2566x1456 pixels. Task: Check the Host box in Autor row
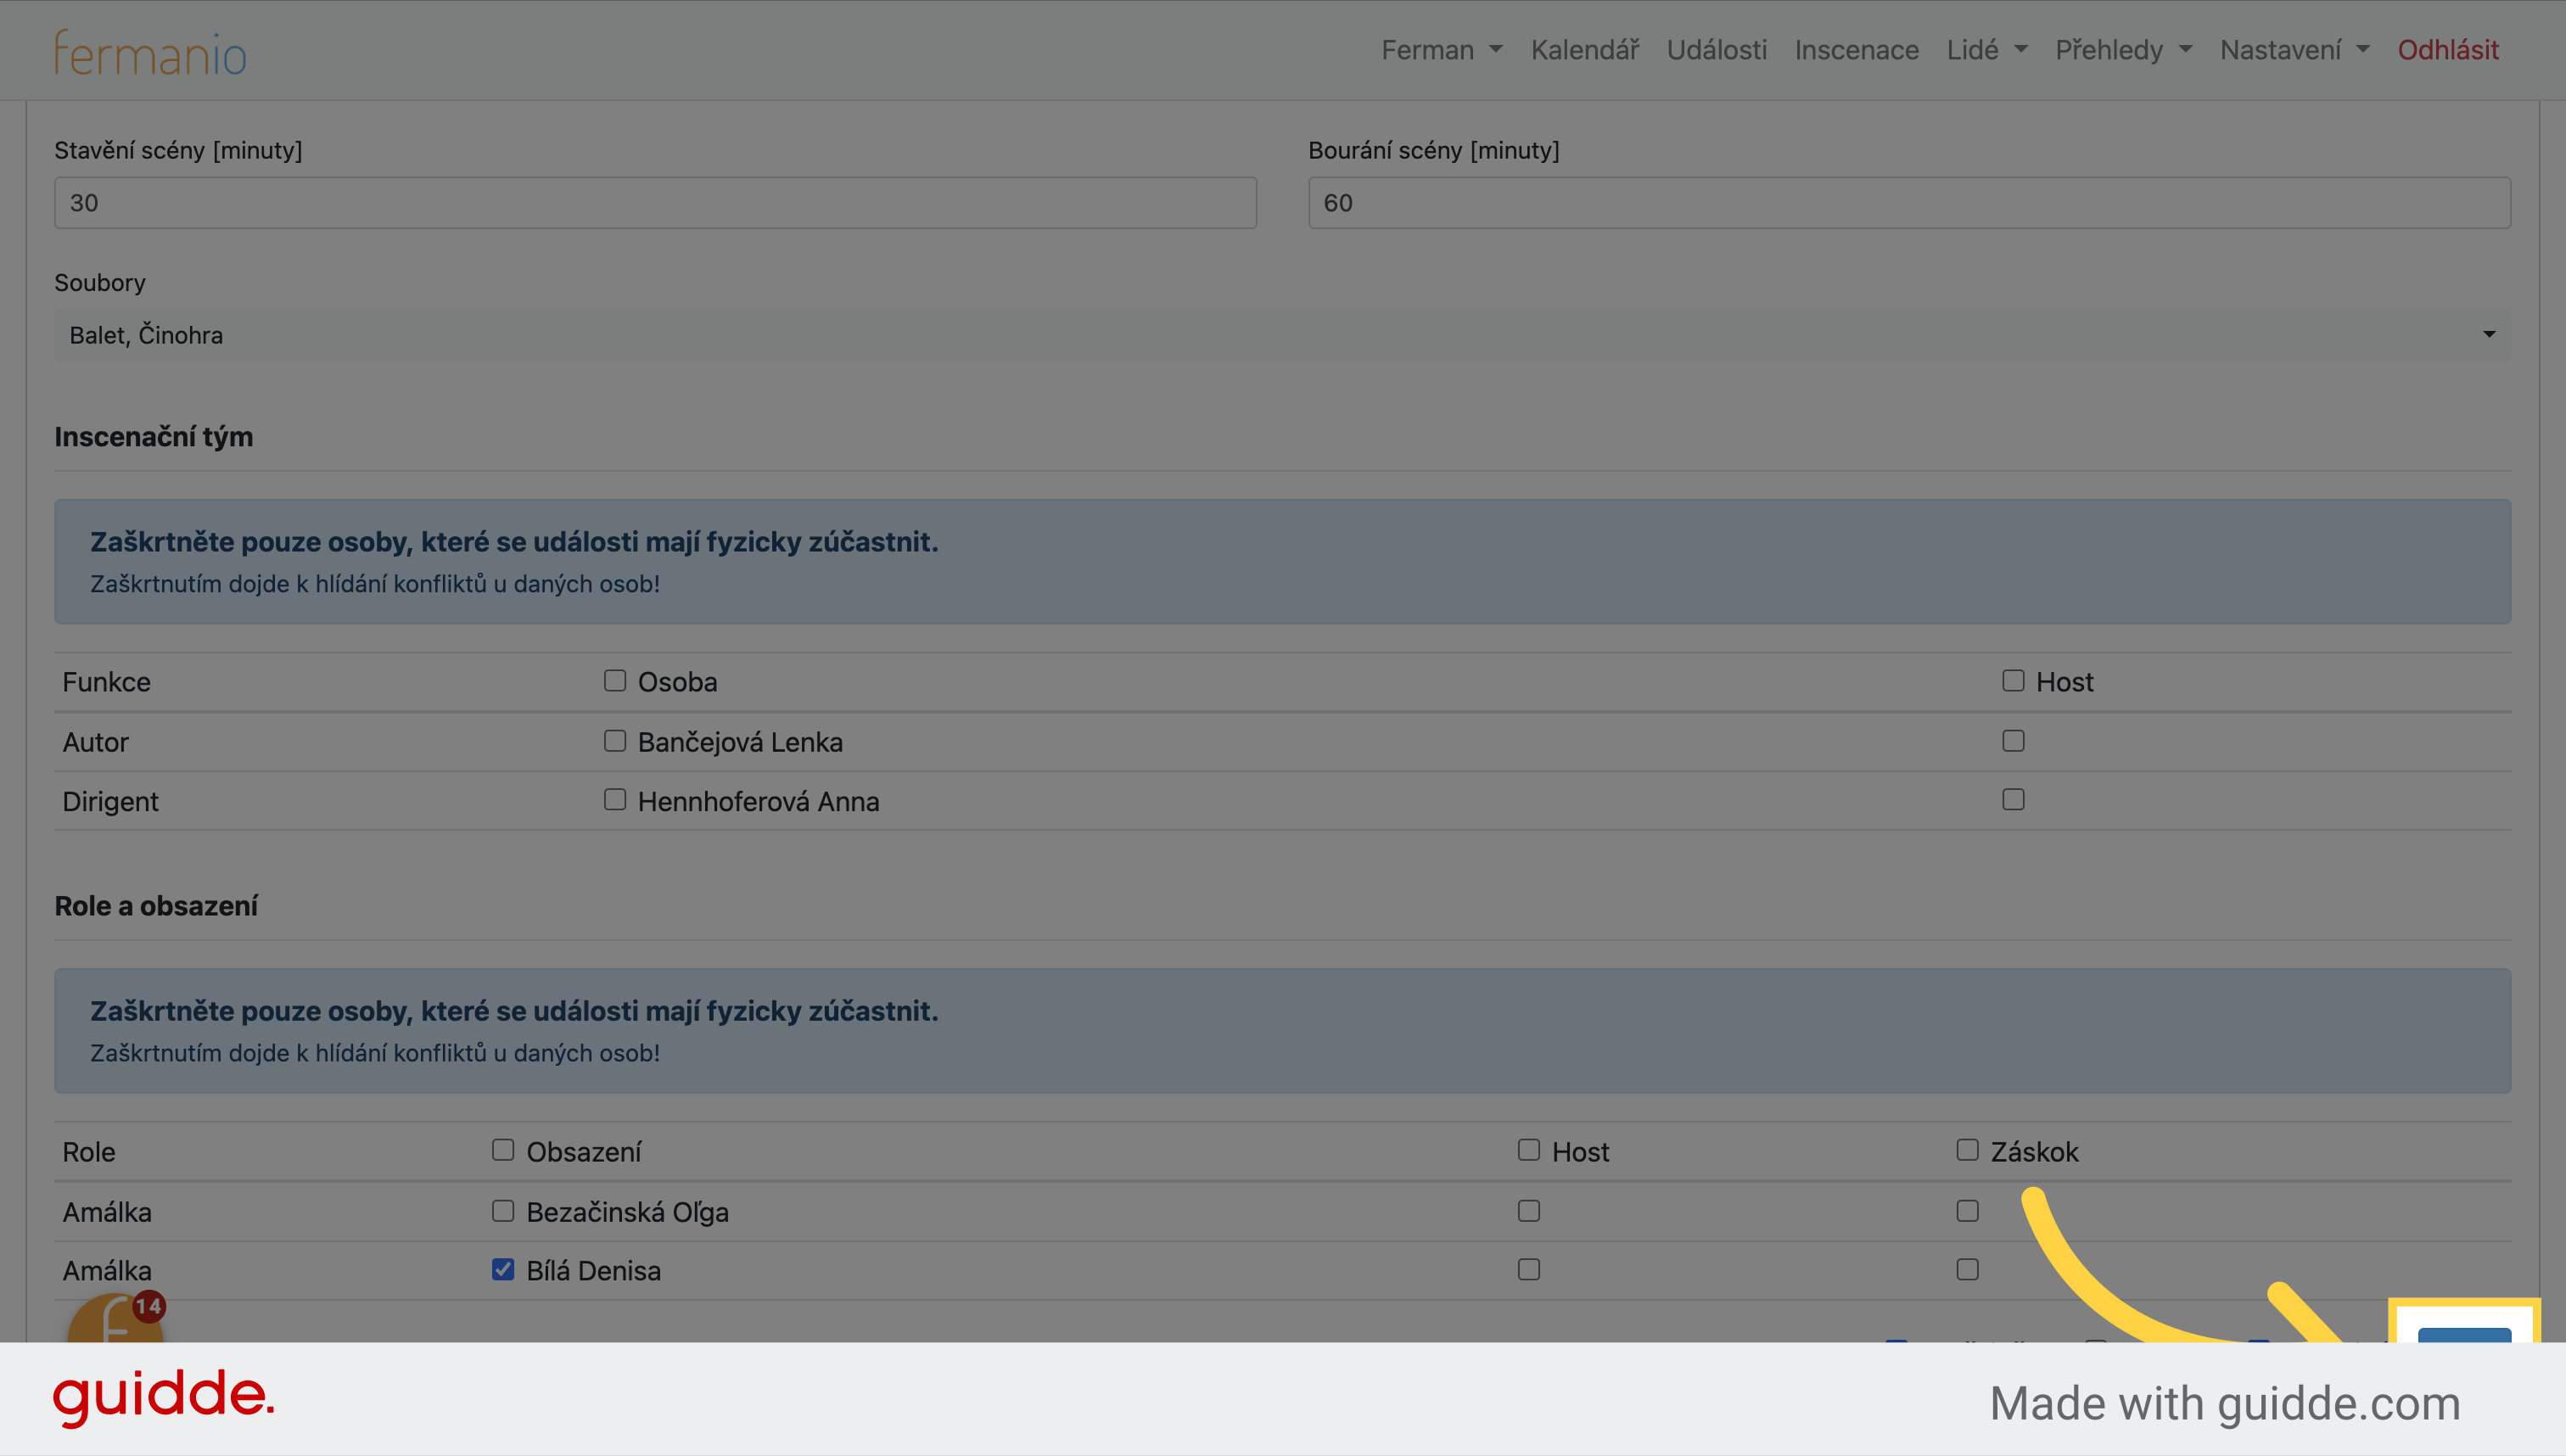[2013, 741]
